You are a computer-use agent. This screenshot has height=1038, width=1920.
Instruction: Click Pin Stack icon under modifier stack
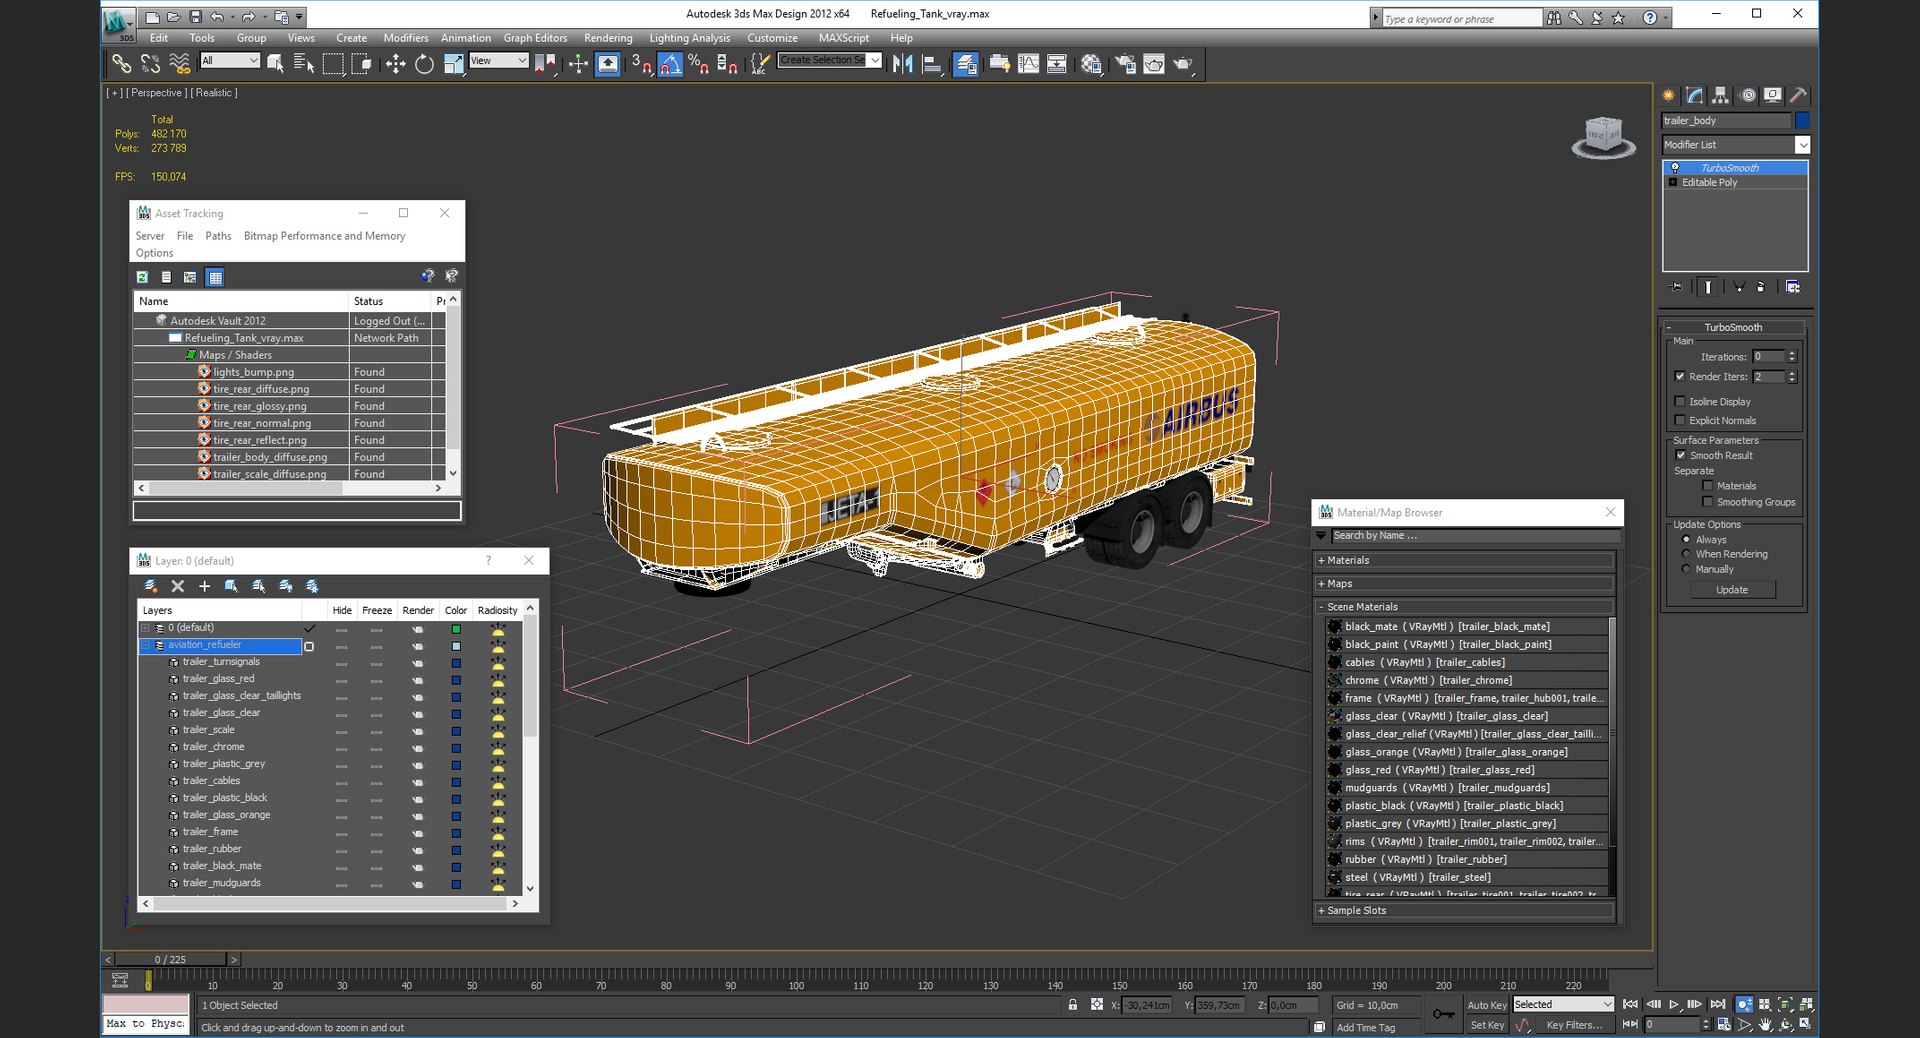pos(1677,287)
